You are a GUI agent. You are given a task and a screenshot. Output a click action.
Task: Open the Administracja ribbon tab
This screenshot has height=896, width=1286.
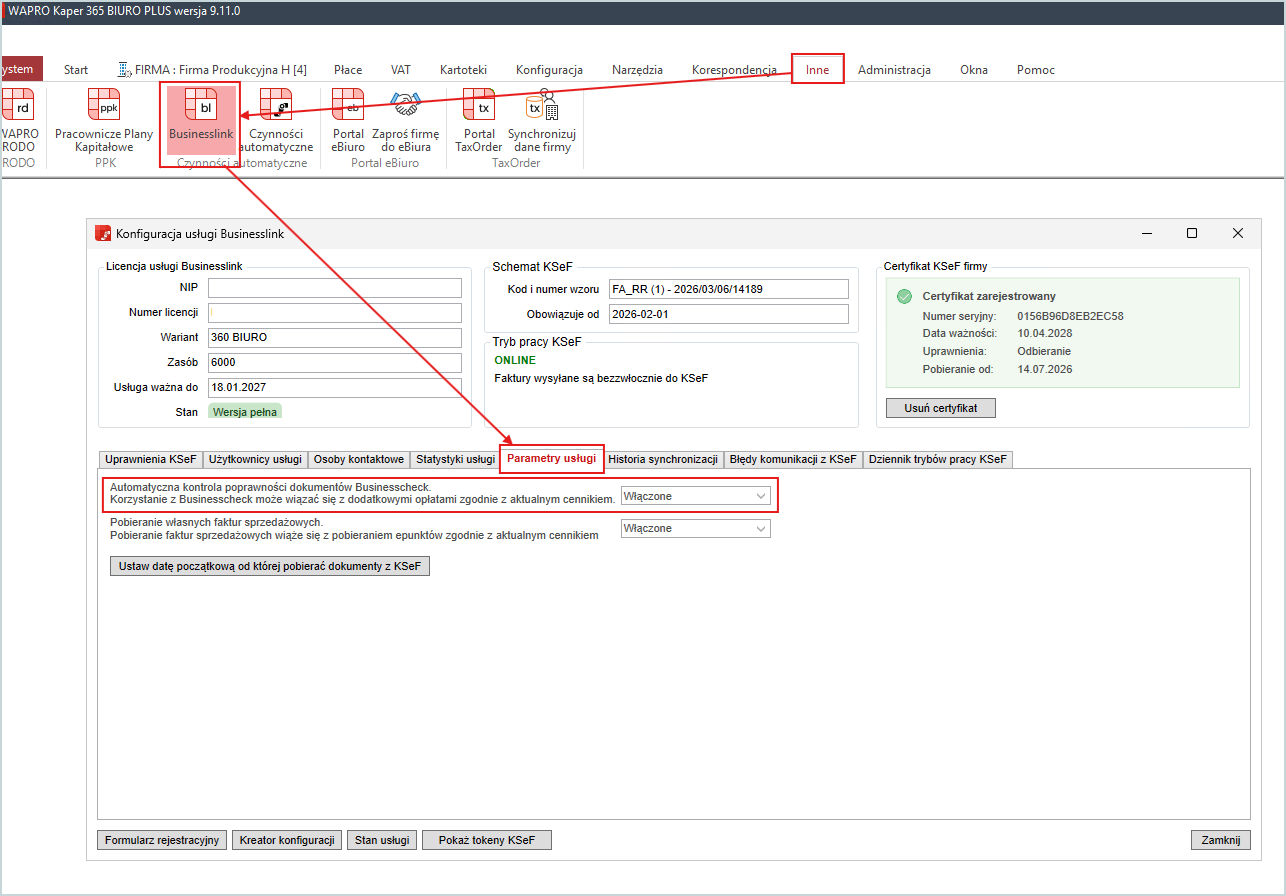pyautogui.click(x=894, y=69)
